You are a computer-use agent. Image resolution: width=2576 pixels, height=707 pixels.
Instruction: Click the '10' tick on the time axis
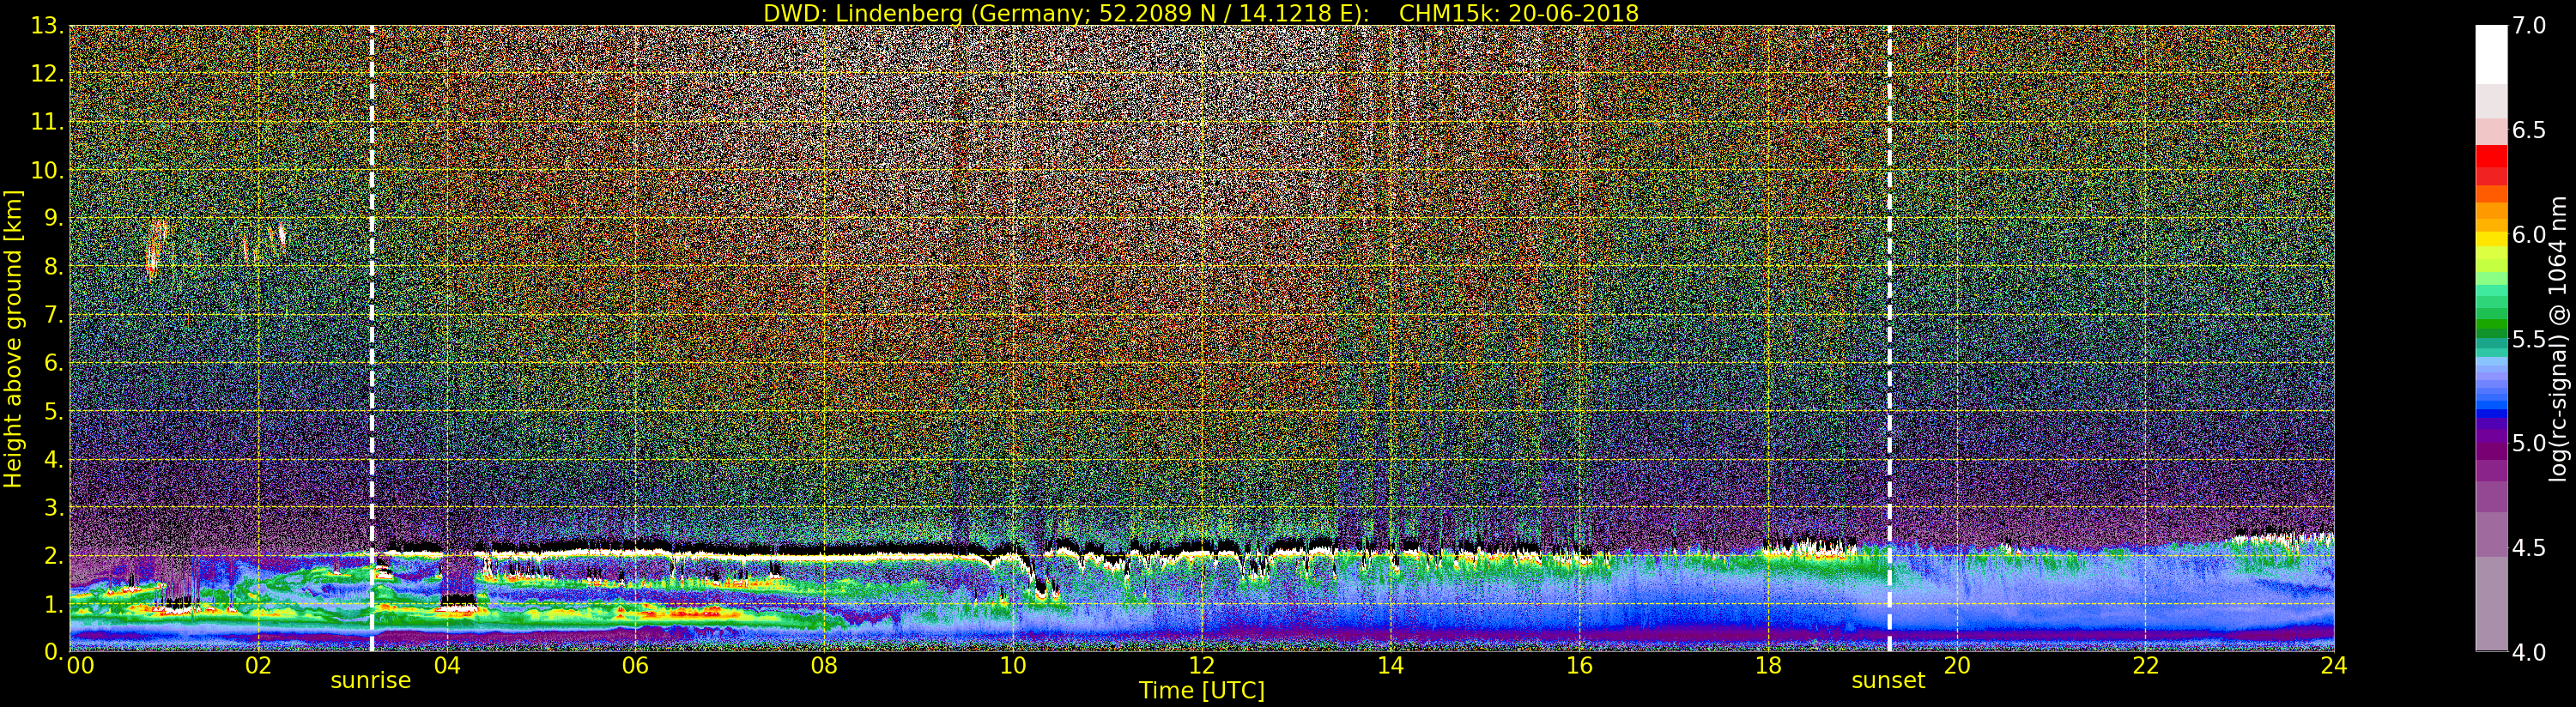(1013, 665)
